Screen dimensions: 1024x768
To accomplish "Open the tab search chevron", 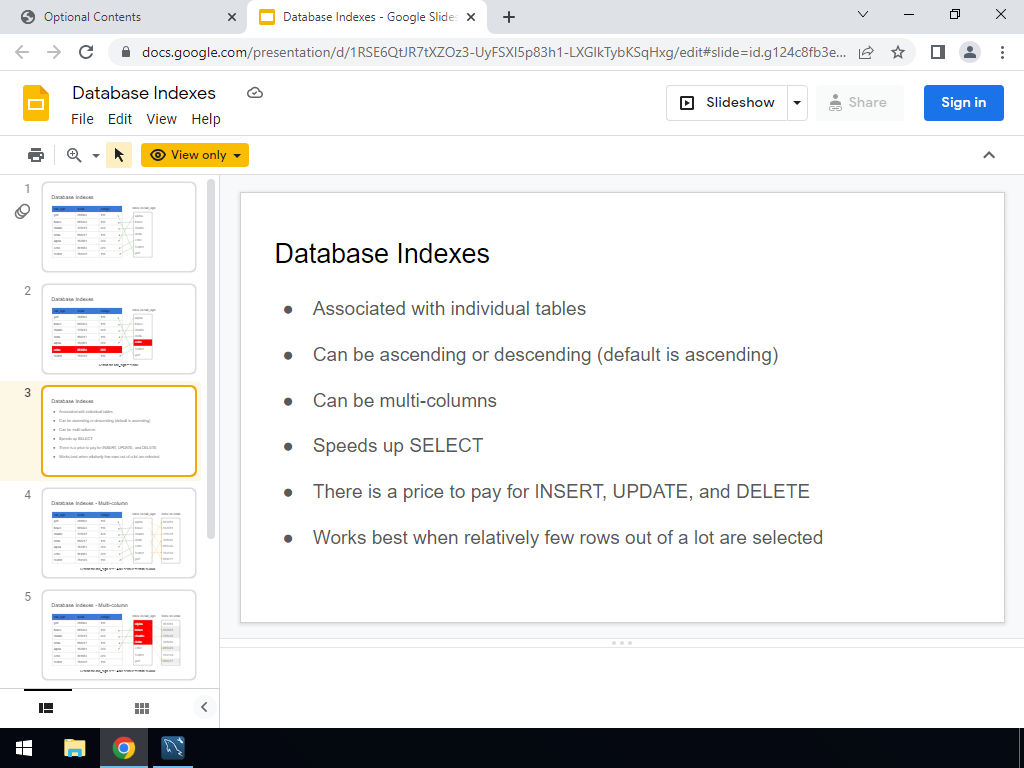I will tap(863, 14).
